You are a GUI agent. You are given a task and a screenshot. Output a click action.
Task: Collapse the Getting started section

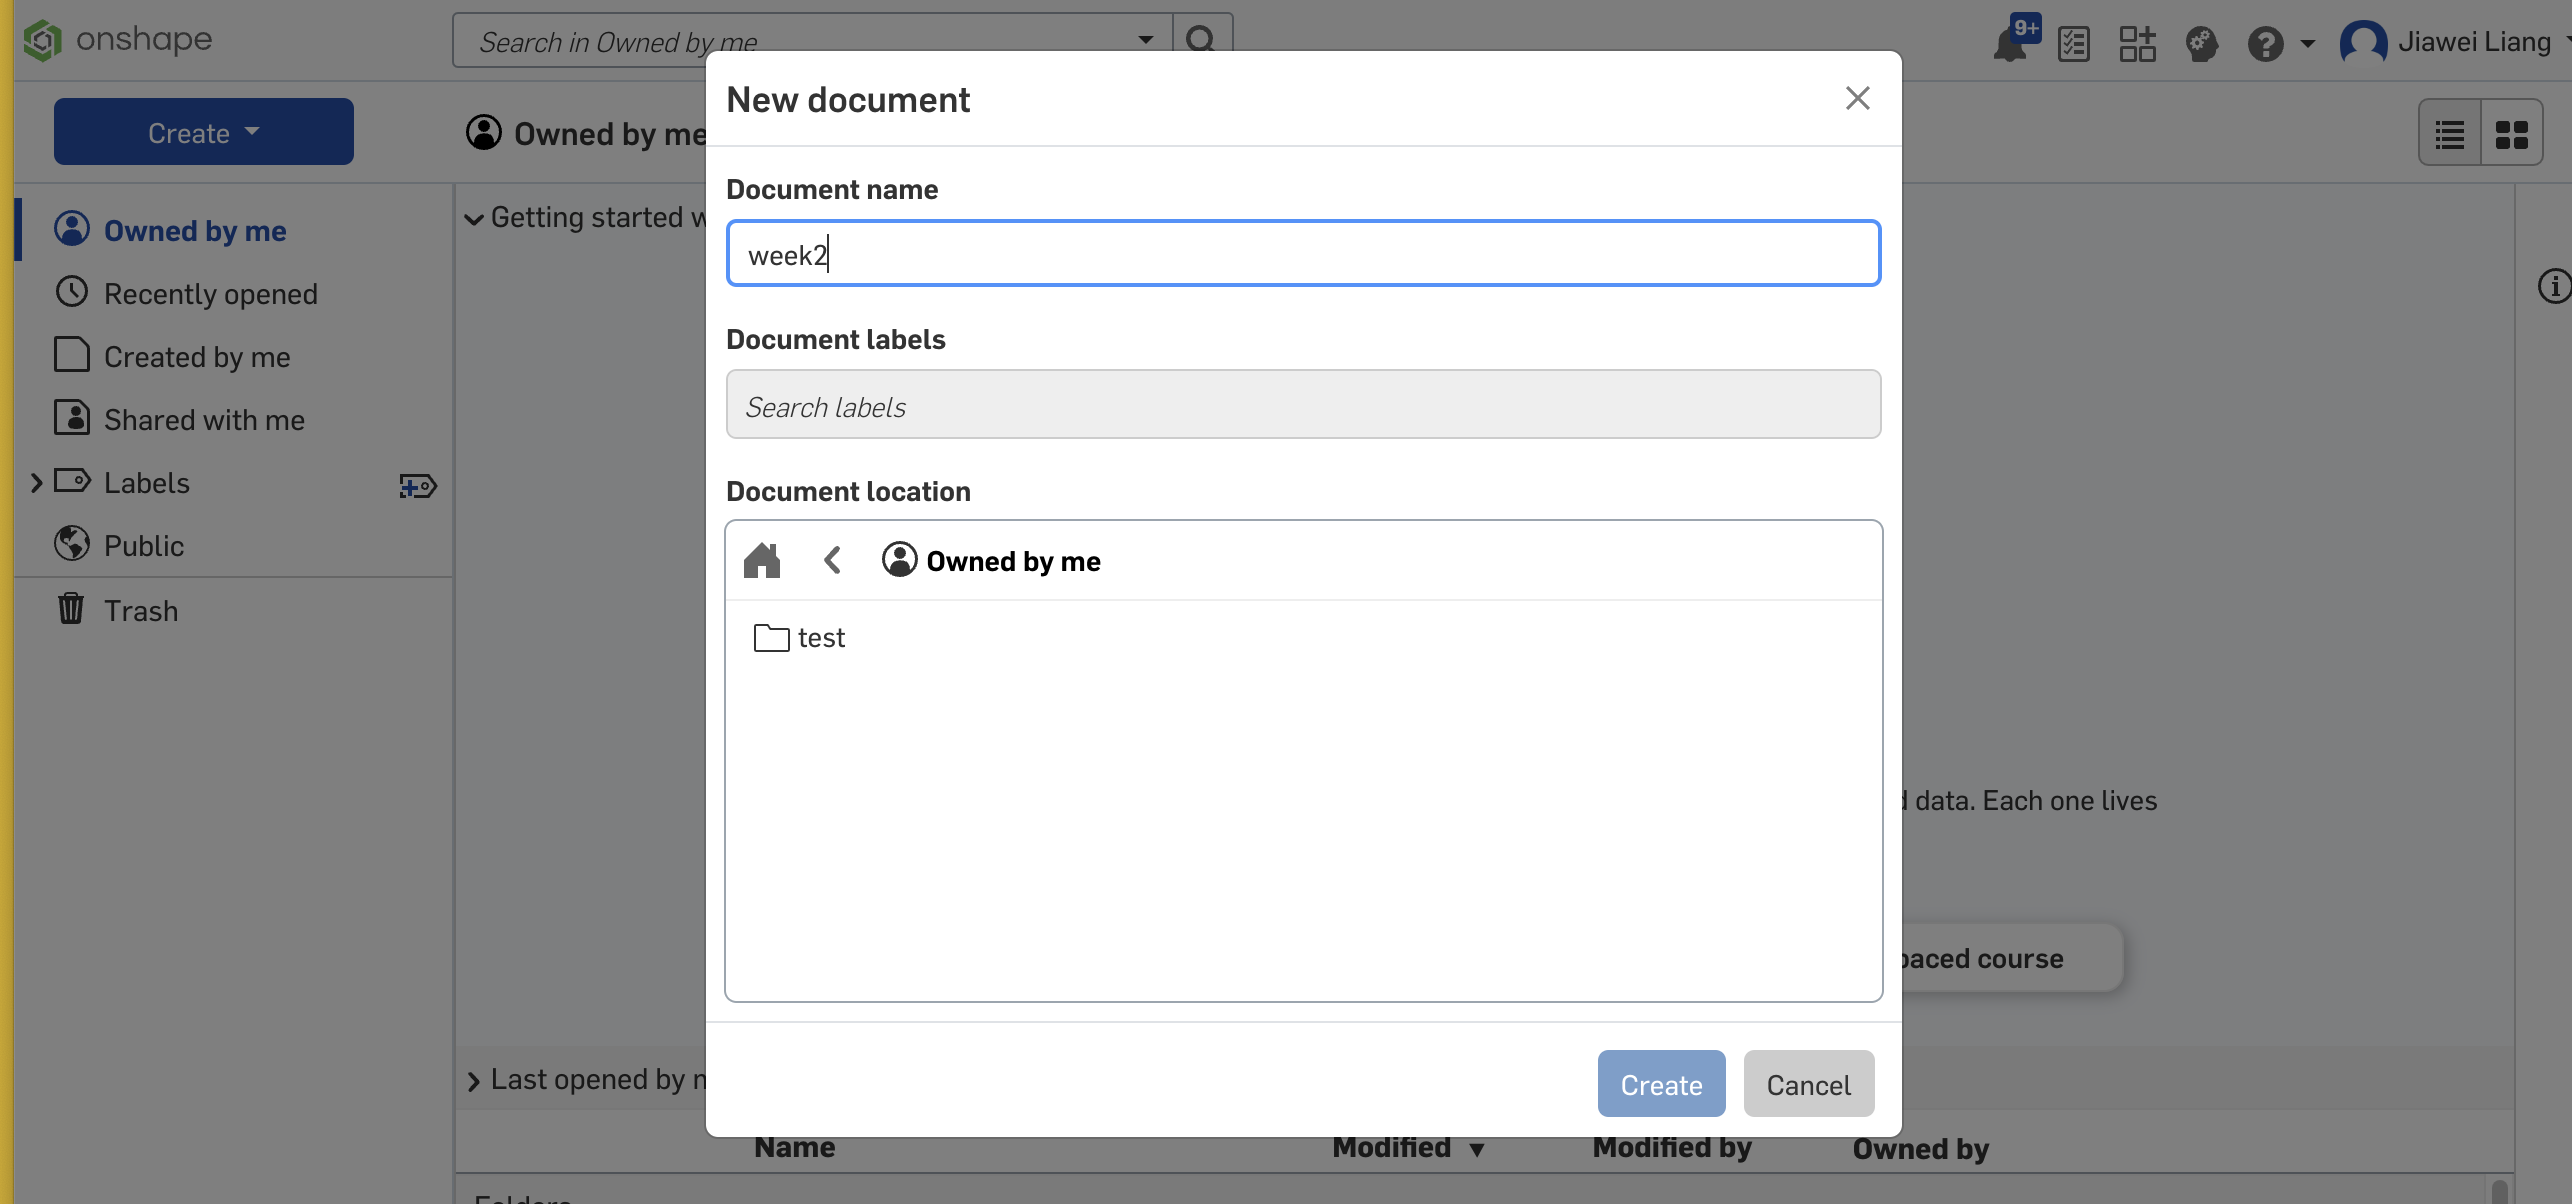[x=474, y=219]
